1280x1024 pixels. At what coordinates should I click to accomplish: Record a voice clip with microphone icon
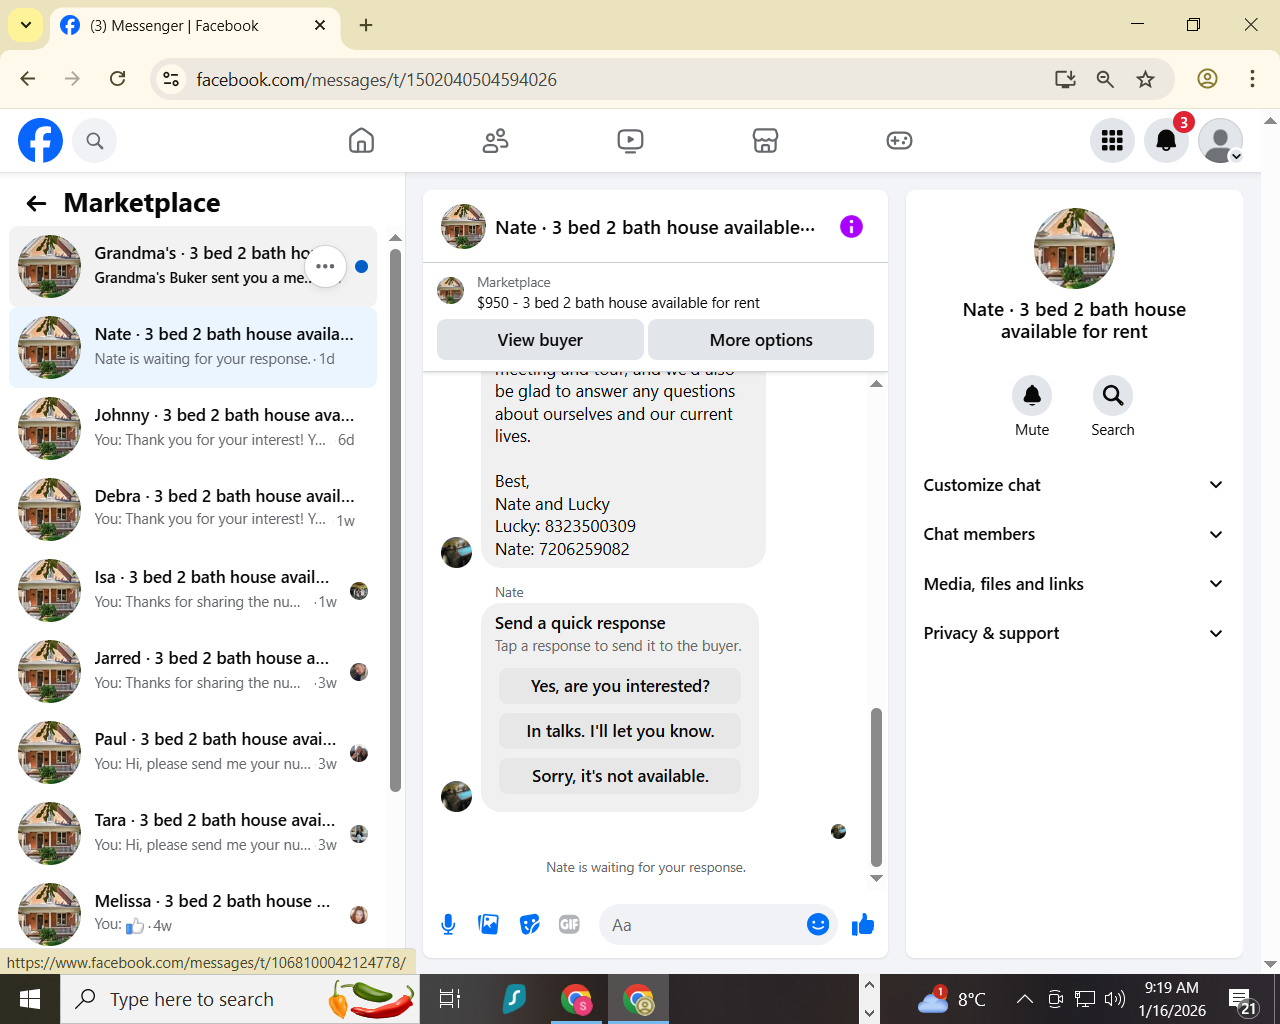click(x=448, y=925)
